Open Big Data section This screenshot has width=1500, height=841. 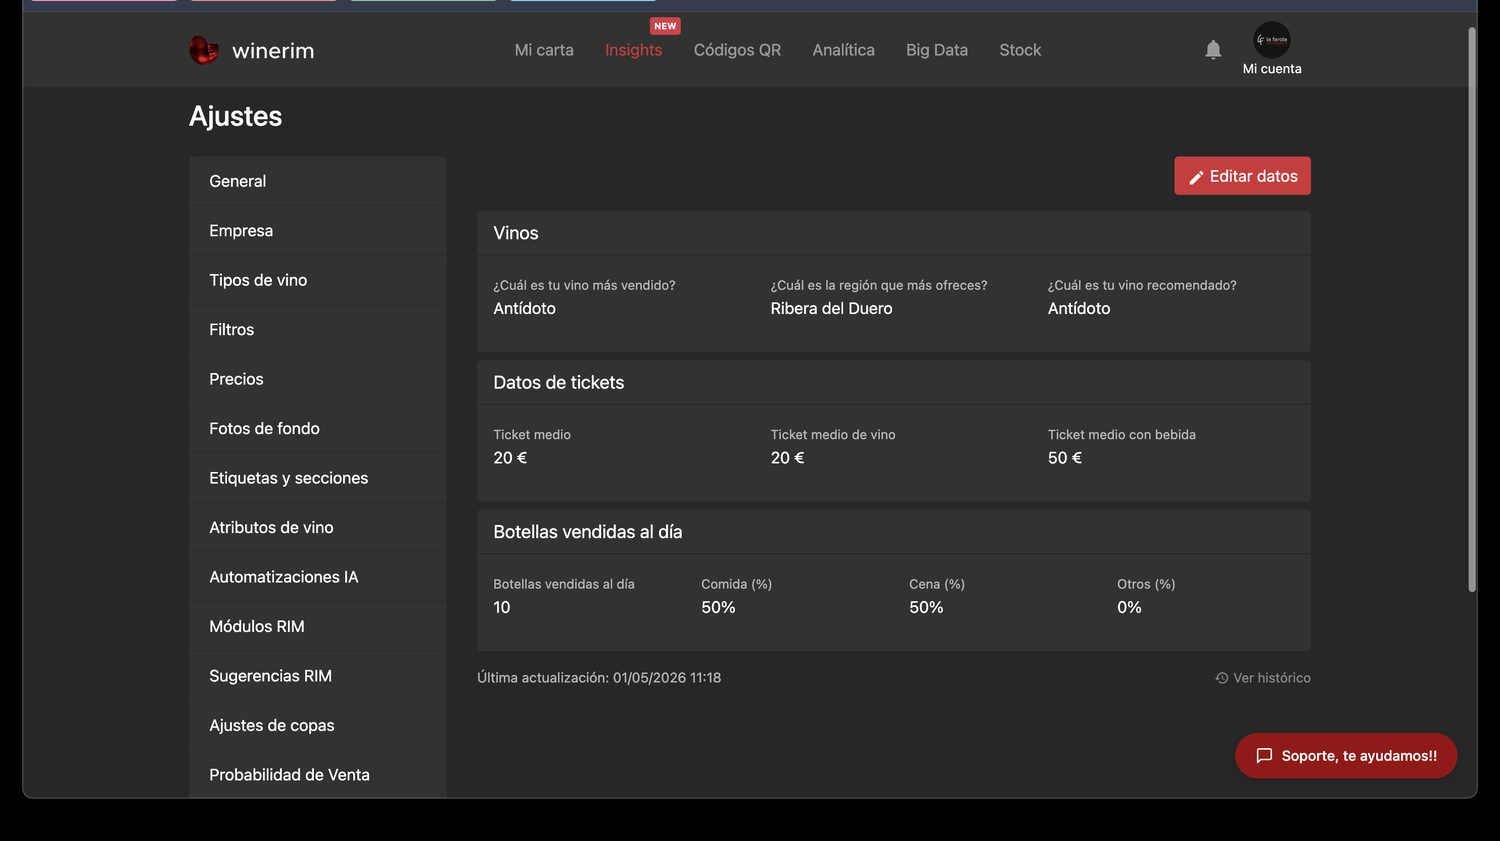click(937, 50)
